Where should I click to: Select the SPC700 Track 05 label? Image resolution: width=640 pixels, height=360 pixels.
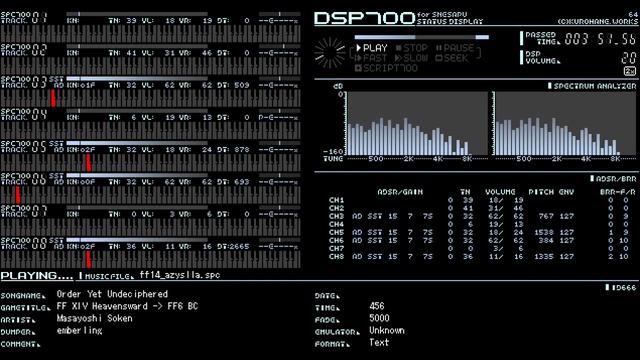point(24,147)
